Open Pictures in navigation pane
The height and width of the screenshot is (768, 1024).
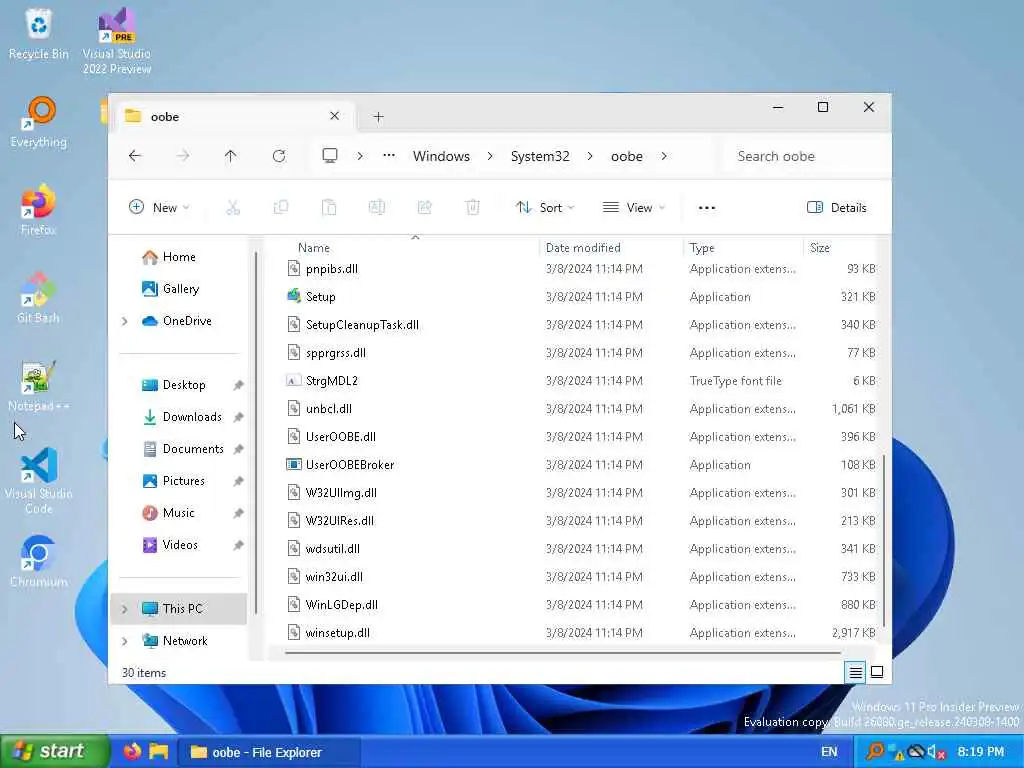pyautogui.click(x=173, y=481)
